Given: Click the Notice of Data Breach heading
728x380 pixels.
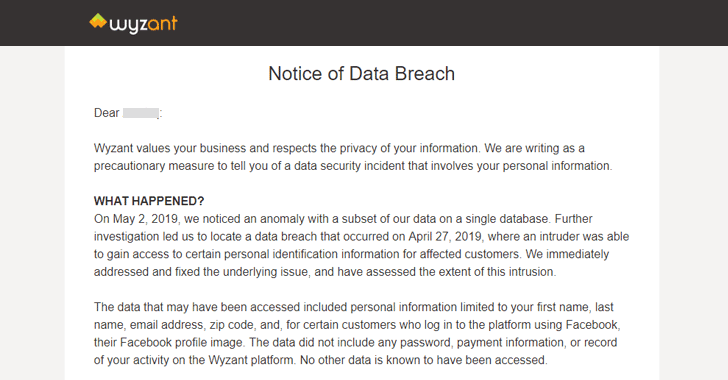Looking at the screenshot, I should click(362, 73).
